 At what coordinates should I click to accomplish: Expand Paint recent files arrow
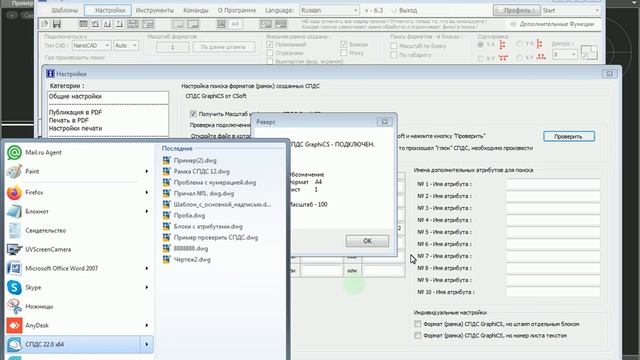coord(147,171)
